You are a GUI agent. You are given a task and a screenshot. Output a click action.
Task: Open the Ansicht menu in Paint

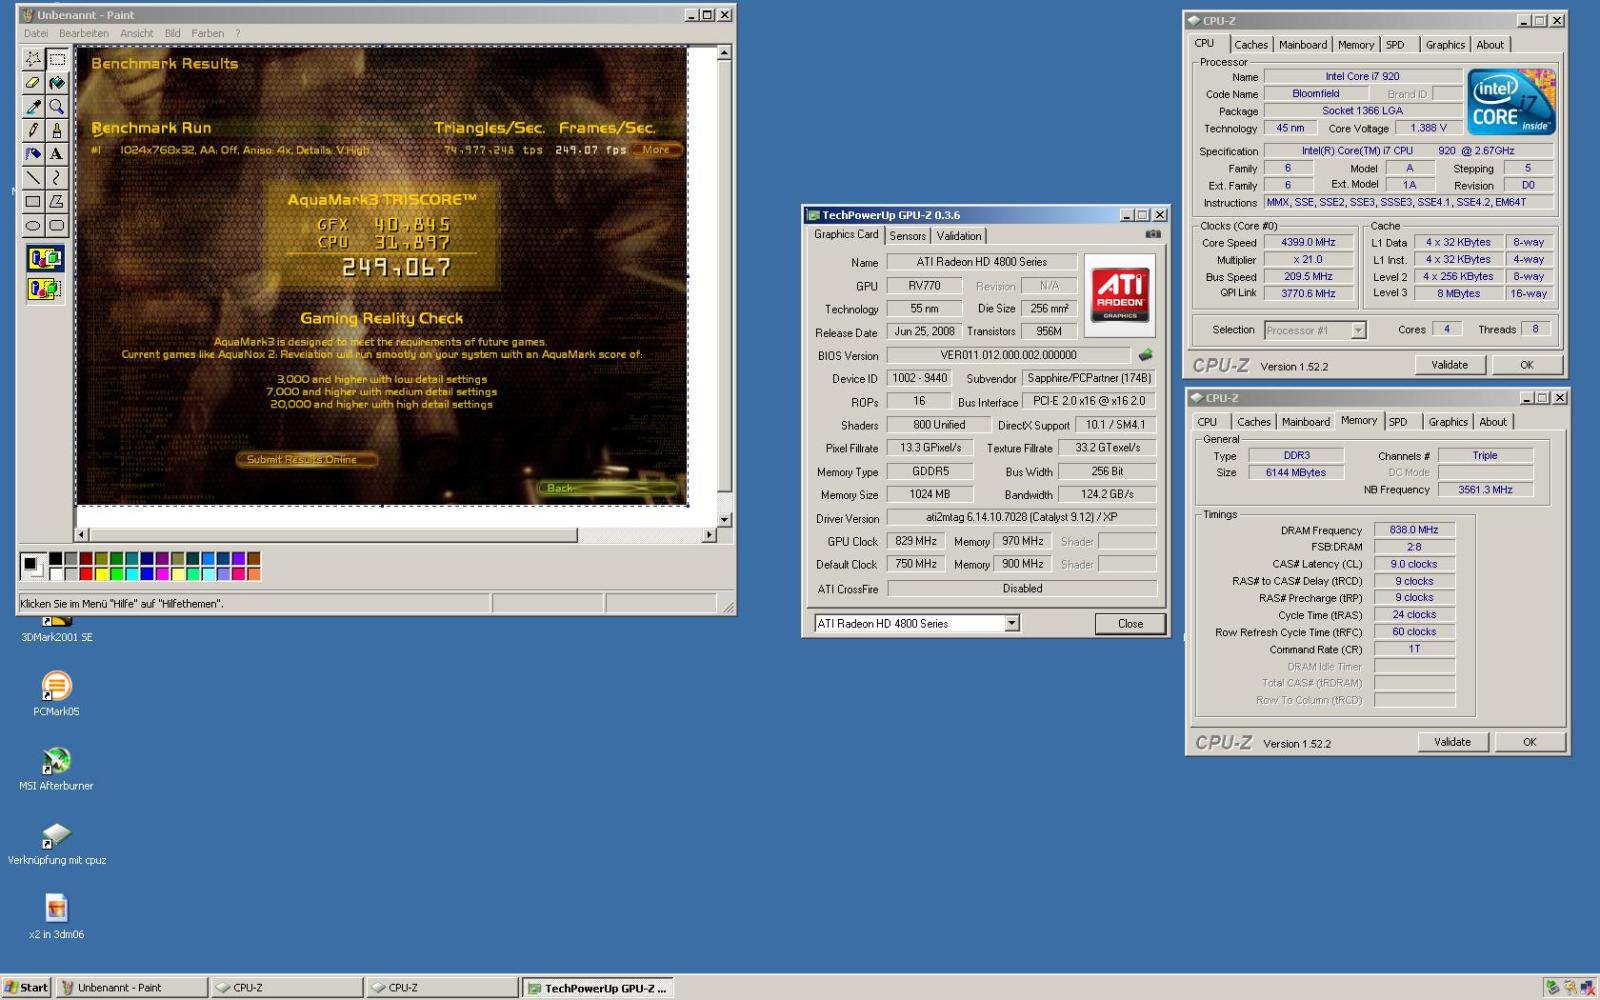pos(137,33)
